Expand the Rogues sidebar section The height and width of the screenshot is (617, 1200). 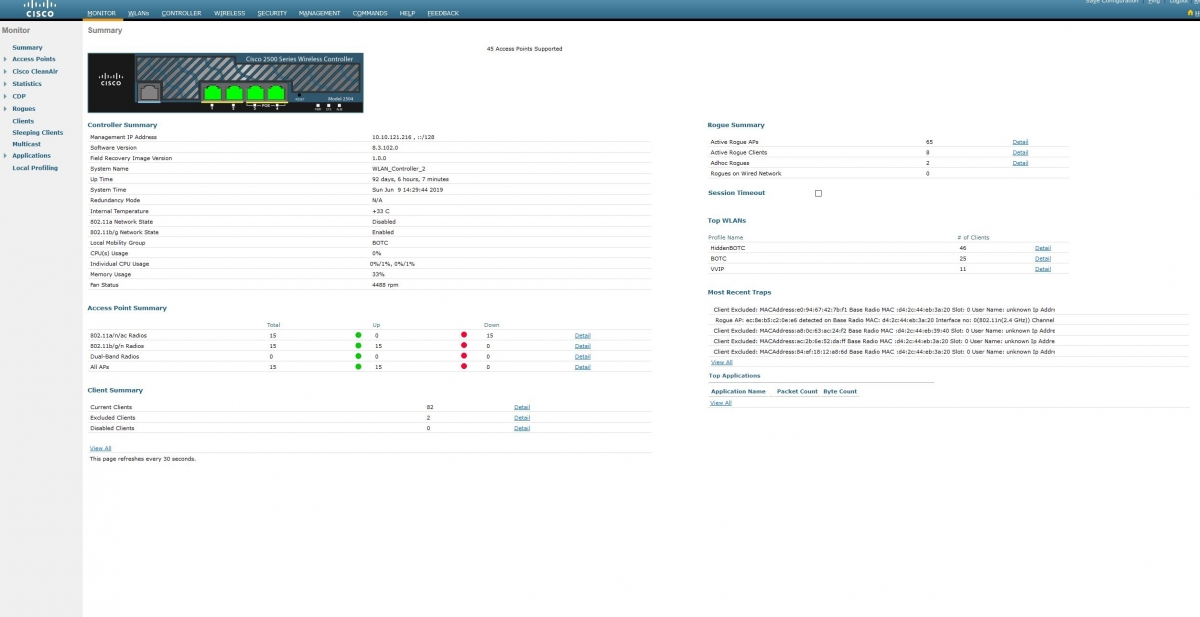coord(5,109)
